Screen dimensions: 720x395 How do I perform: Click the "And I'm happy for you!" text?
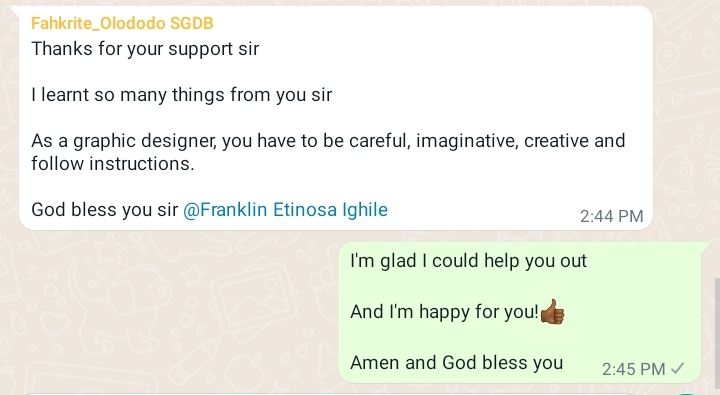(x=444, y=312)
